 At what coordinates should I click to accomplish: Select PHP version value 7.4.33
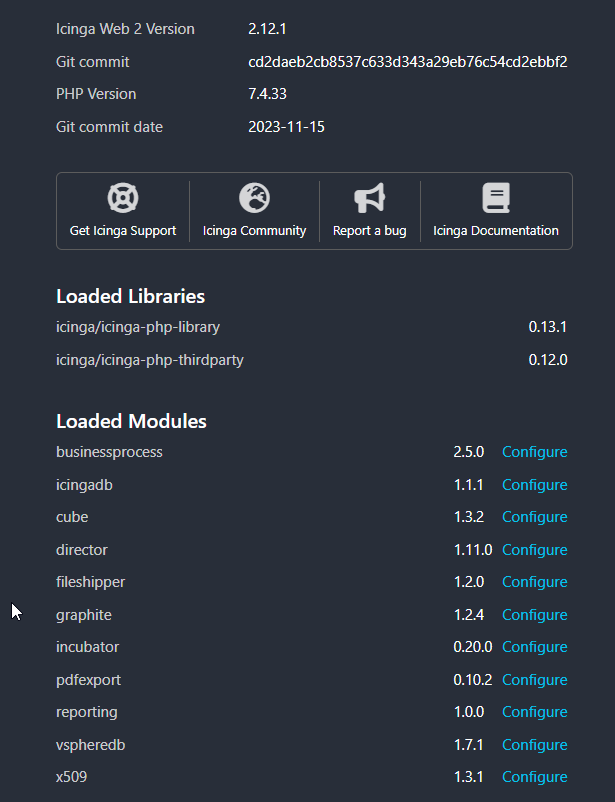(267, 94)
